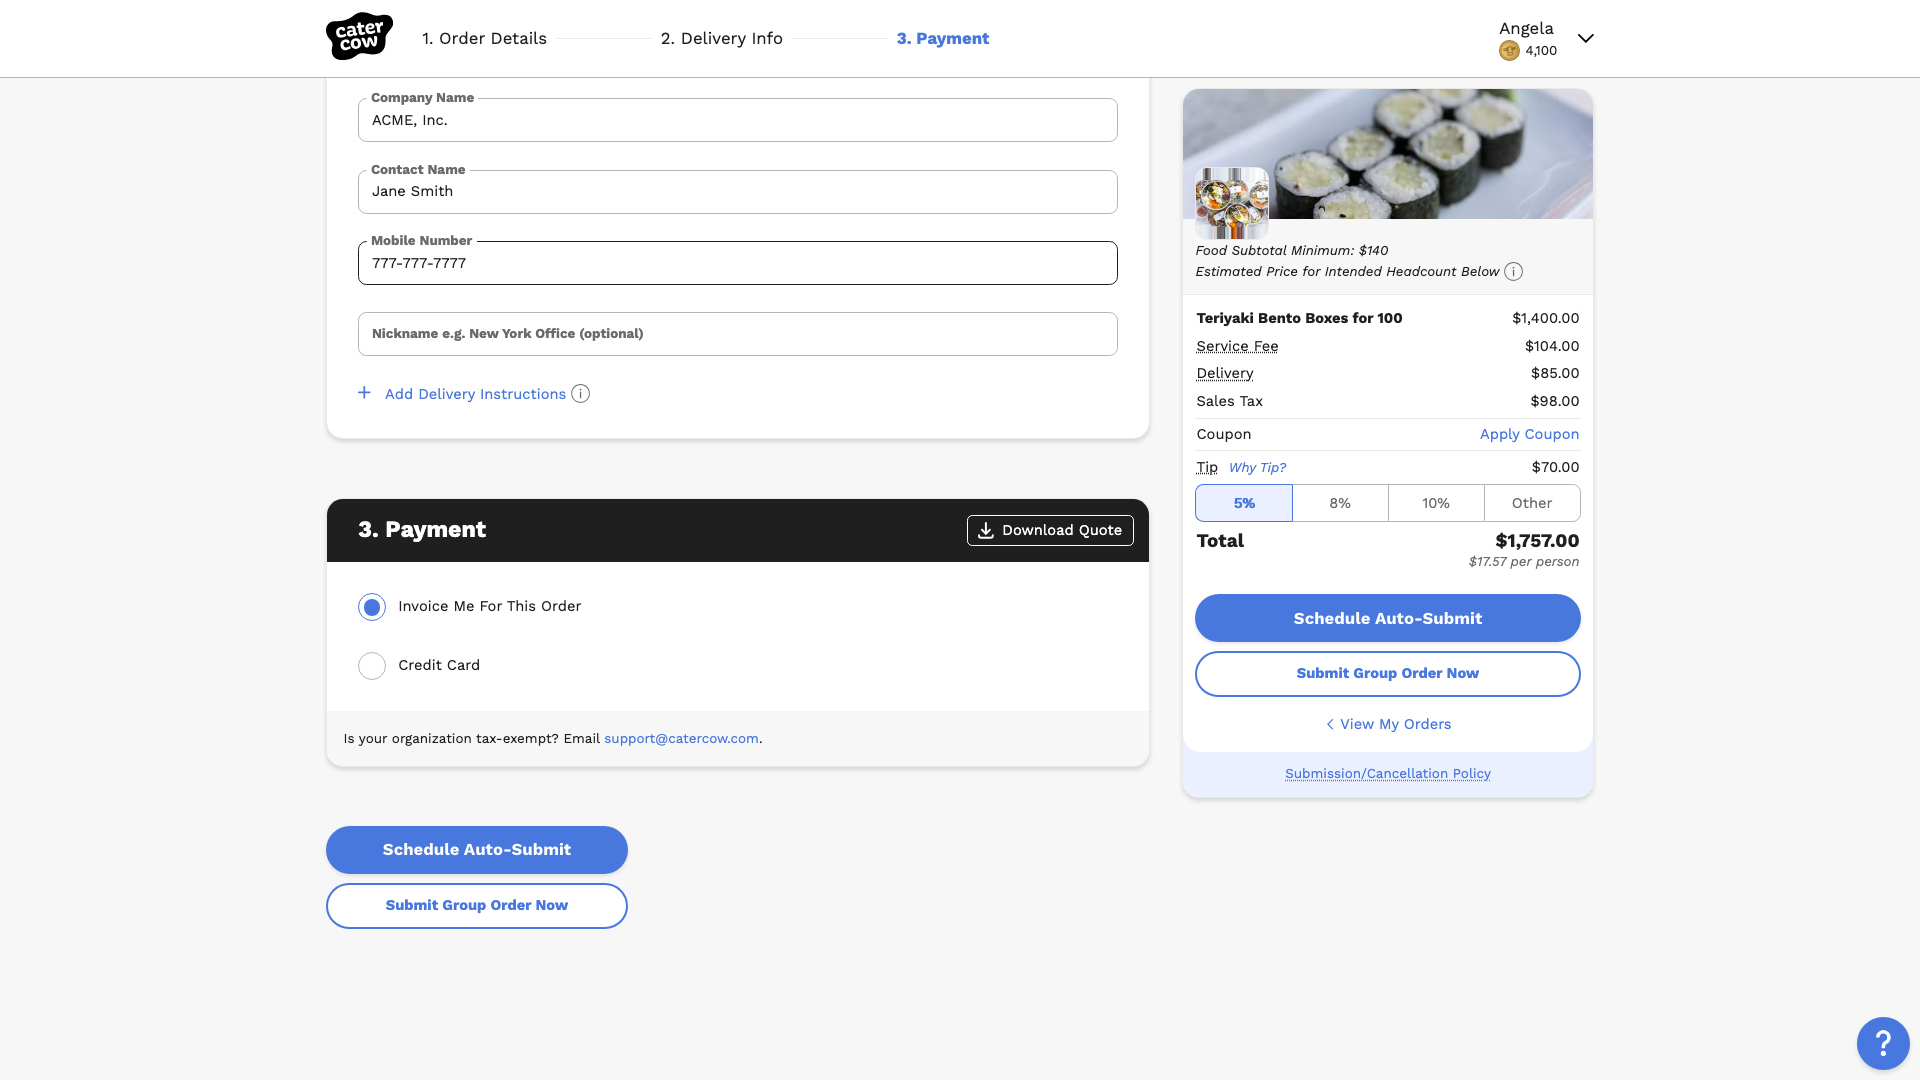The width and height of the screenshot is (1920, 1080).
Task: Click the Why Tip? link
Action: coord(1257,467)
